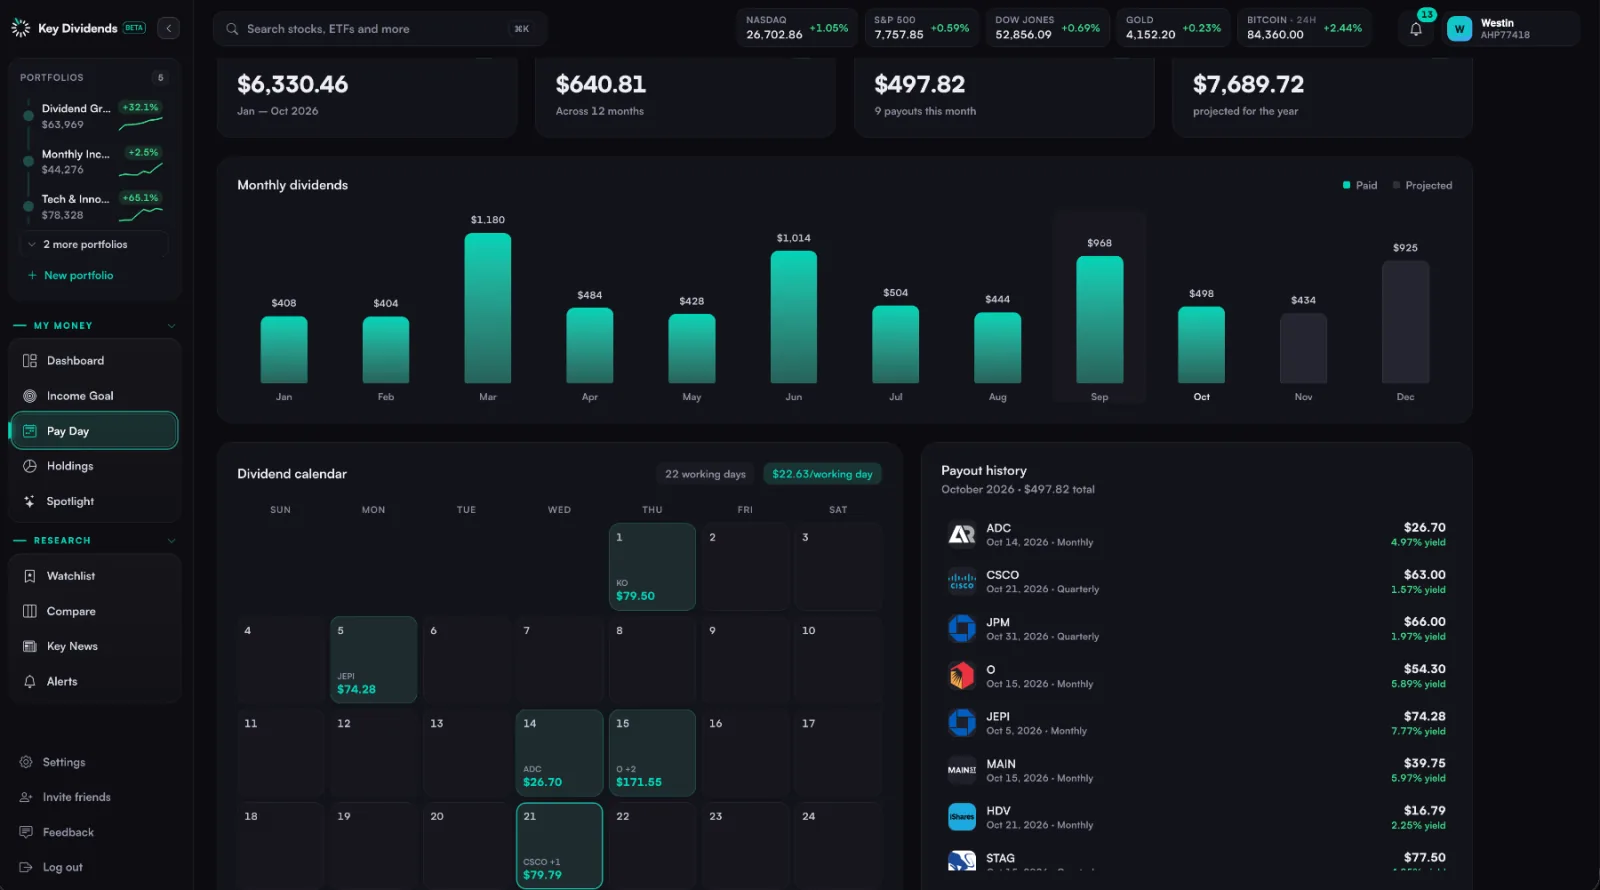Viewport: 1600px width, 890px height.
Task: Go to Income Goal
Action: click(x=94, y=396)
